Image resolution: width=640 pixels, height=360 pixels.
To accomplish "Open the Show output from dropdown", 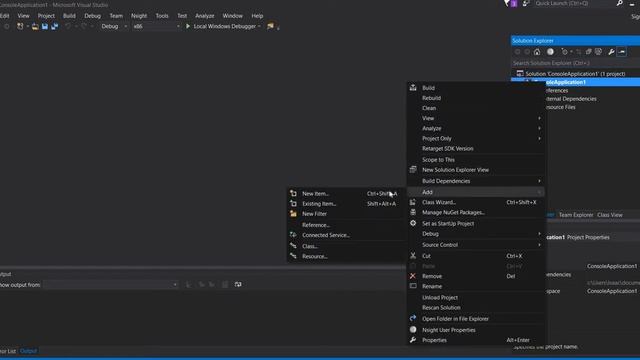I will (111, 284).
